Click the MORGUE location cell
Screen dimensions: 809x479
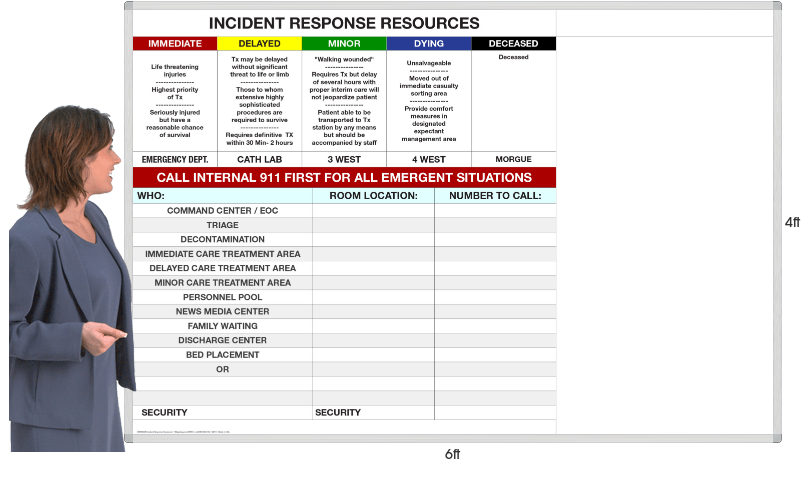[x=513, y=159]
